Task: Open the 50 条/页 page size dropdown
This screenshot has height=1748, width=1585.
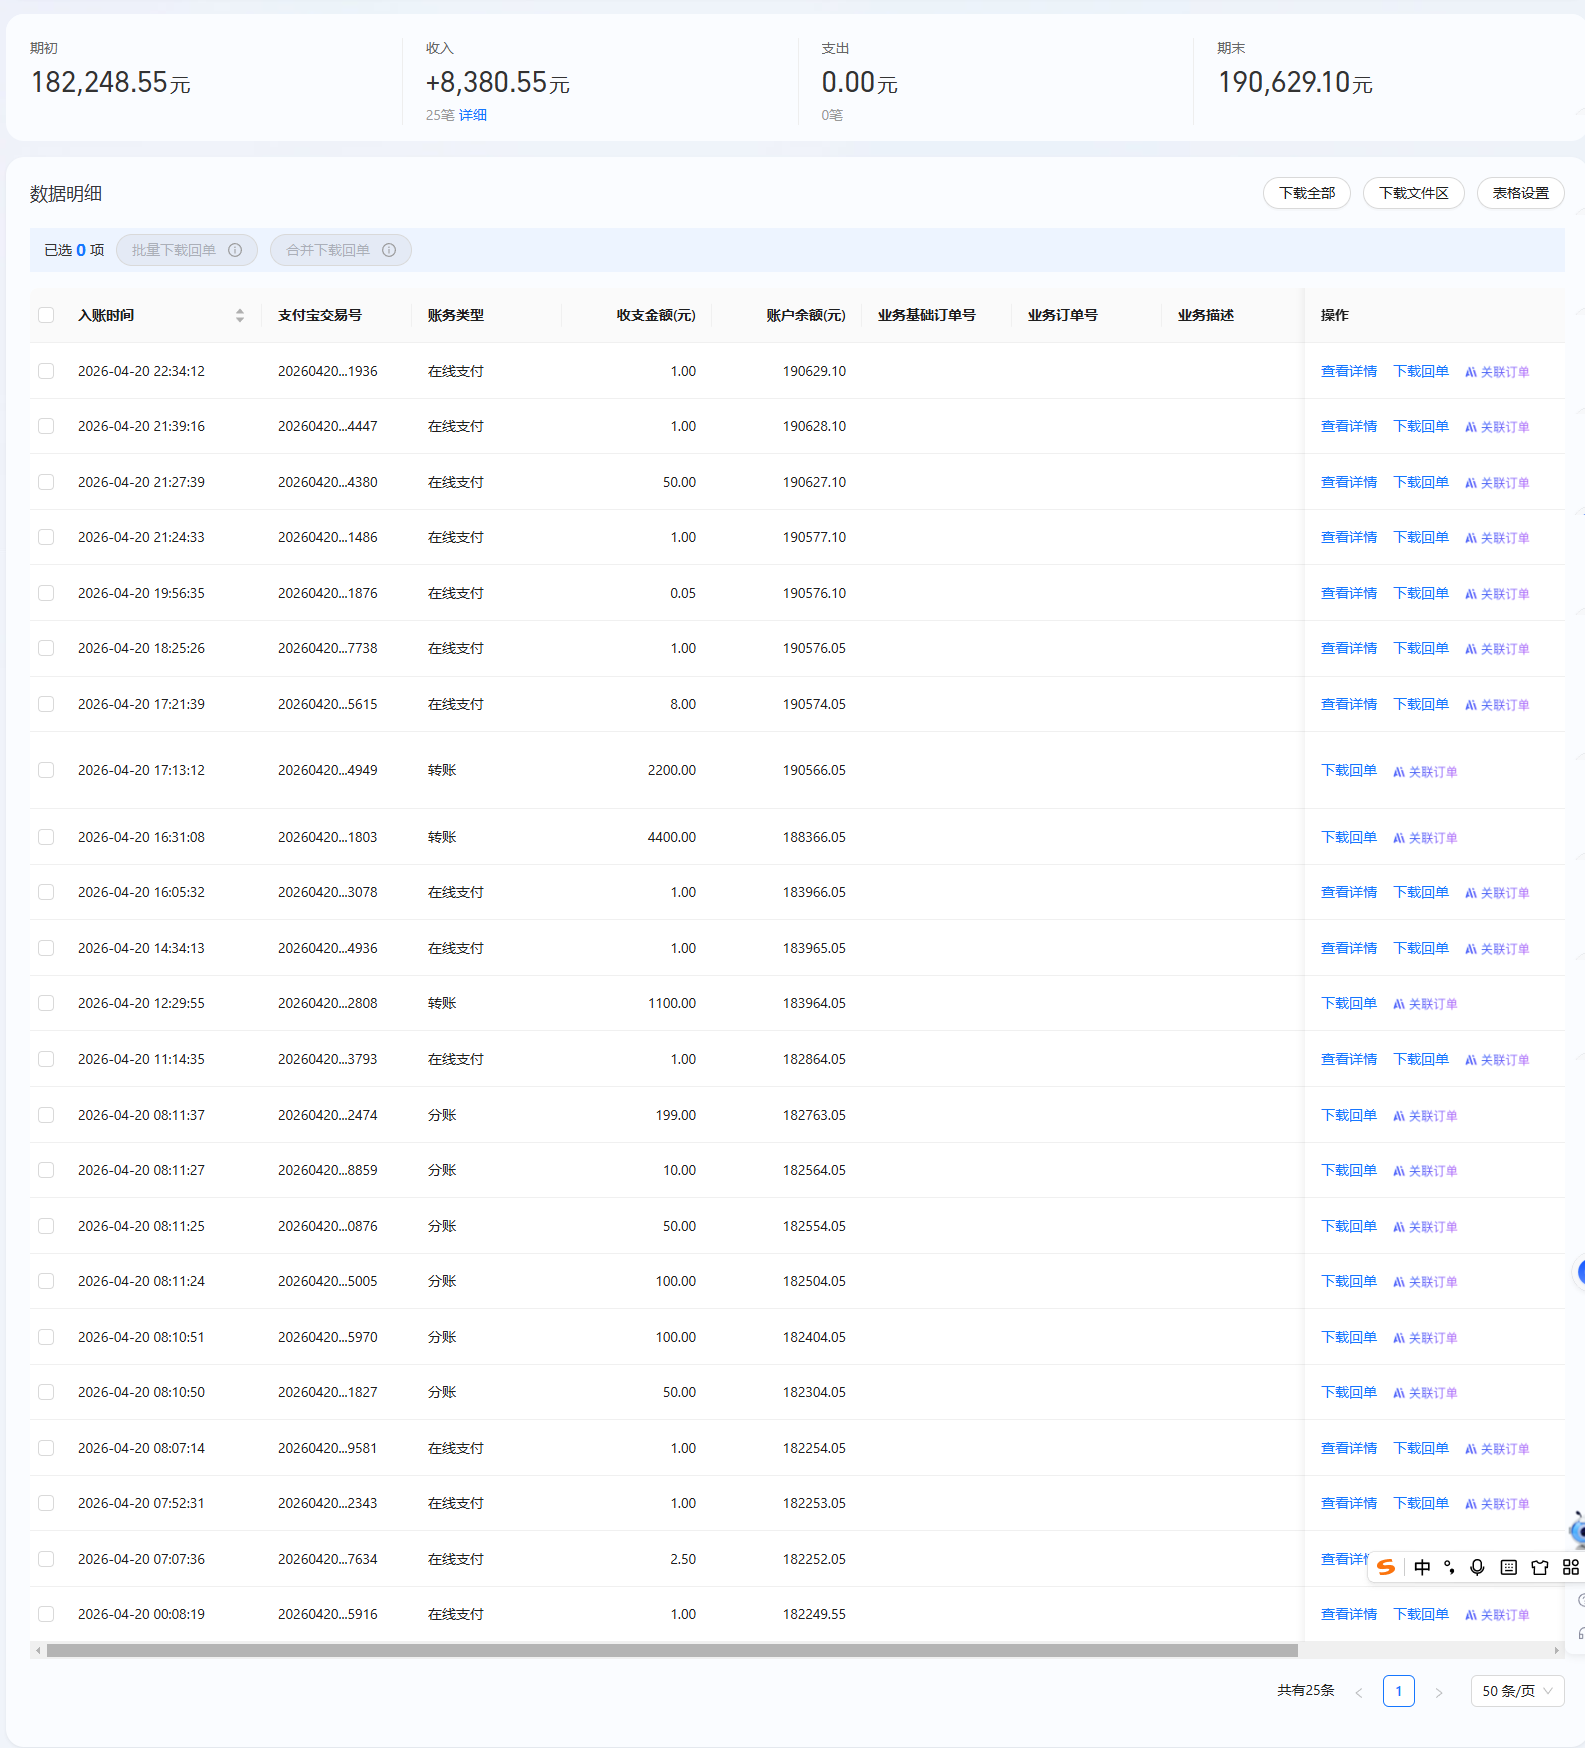Action: click(x=1517, y=1691)
